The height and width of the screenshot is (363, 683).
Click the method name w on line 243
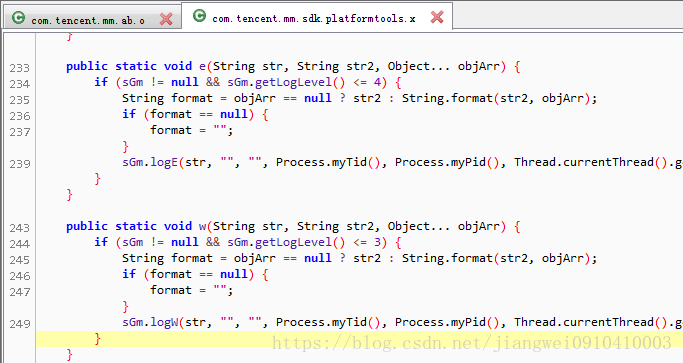203,227
